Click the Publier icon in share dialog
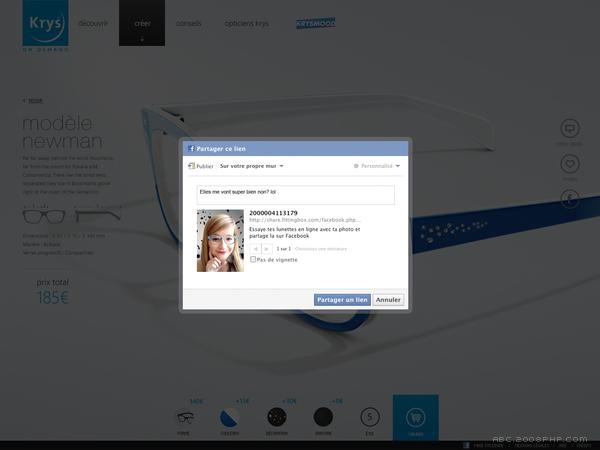600x450 pixels. click(191, 166)
